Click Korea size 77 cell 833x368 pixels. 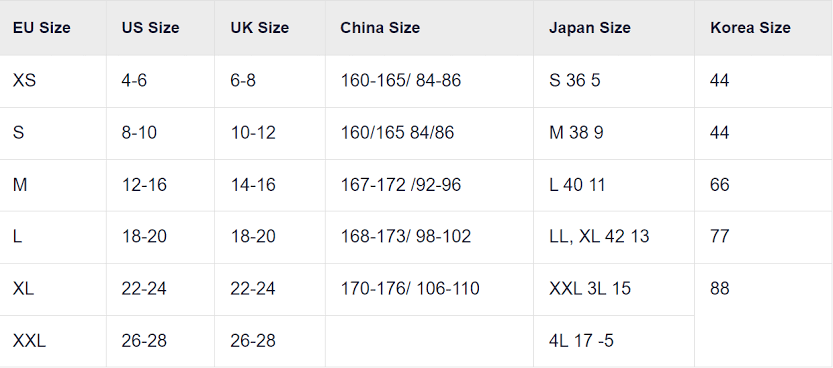point(763,237)
